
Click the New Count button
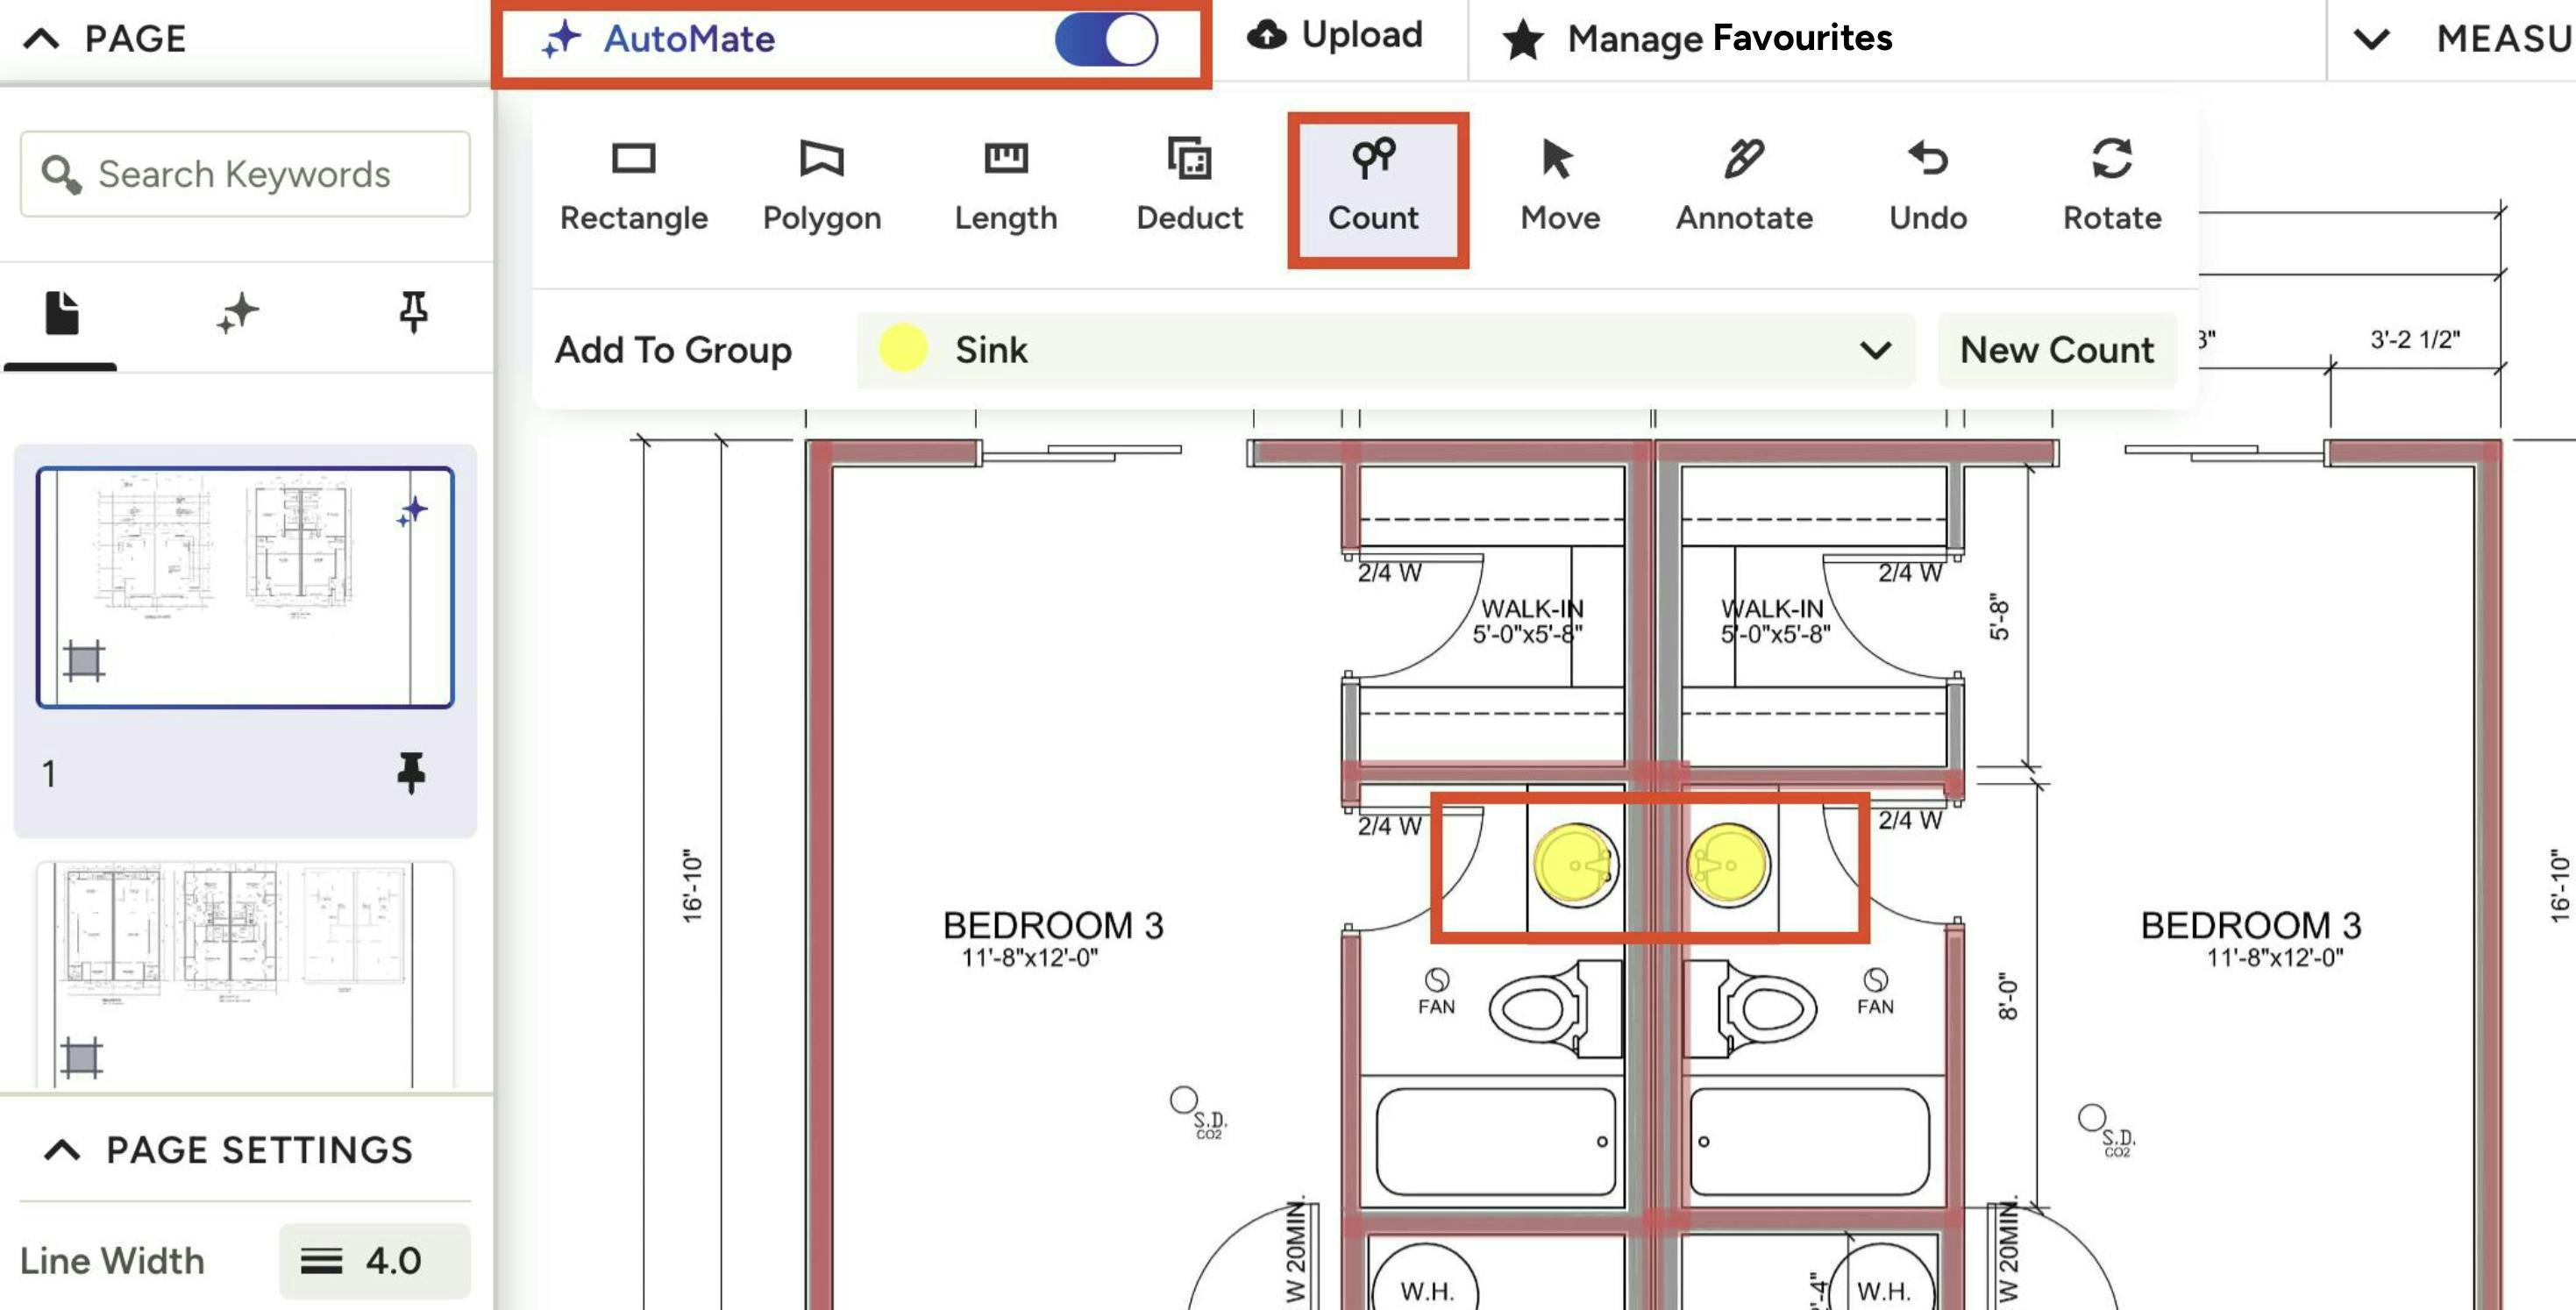pyautogui.click(x=2056, y=350)
